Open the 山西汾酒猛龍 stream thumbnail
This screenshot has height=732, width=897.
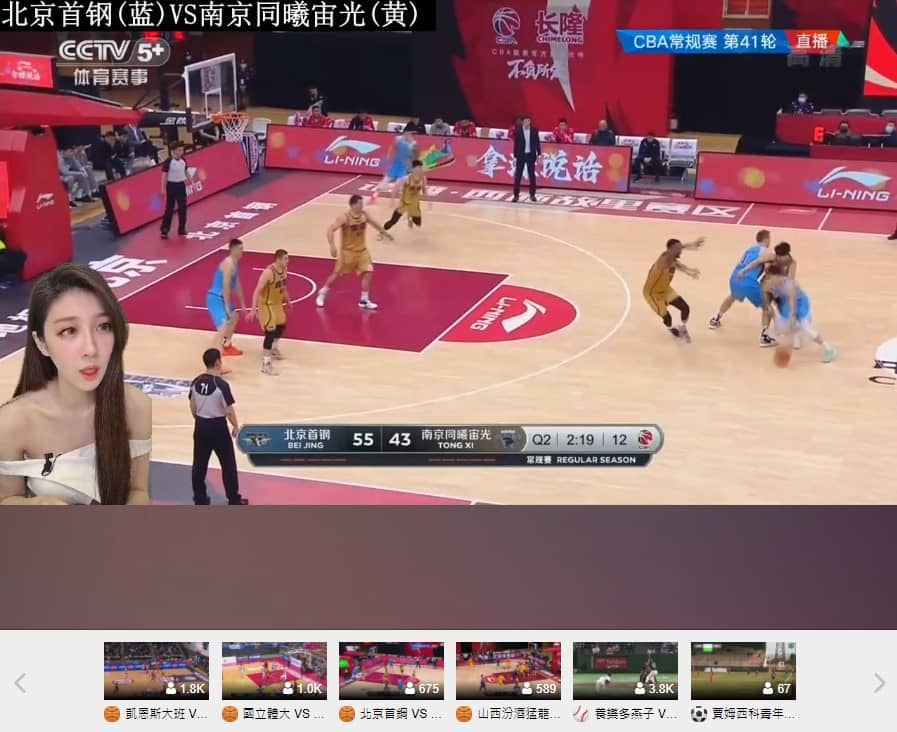tap(509, 671)
